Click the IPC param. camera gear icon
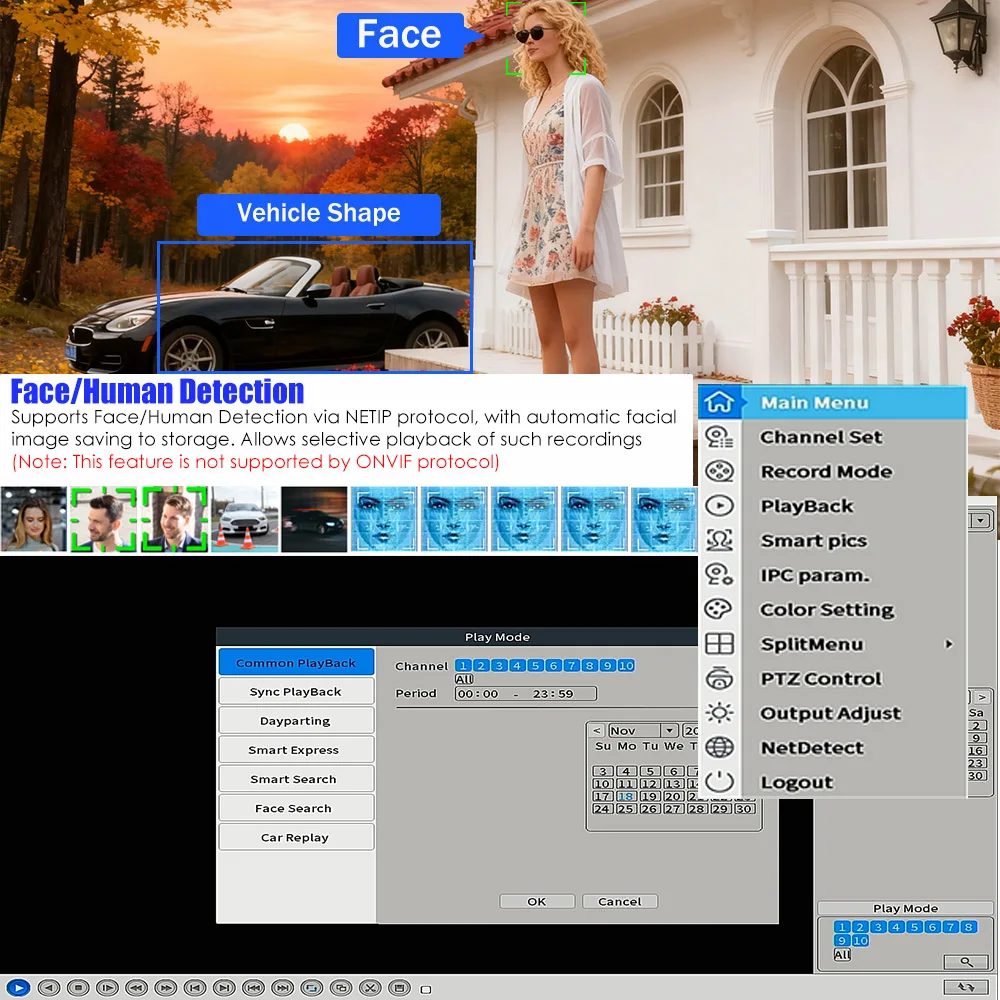This screenshot has height=1000, width=1000. [719, 575]
